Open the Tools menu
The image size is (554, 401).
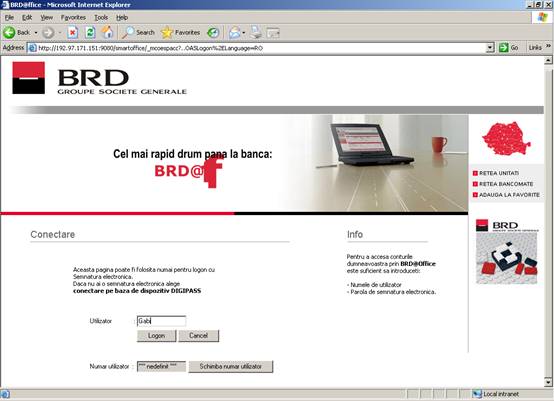point(101,17)
